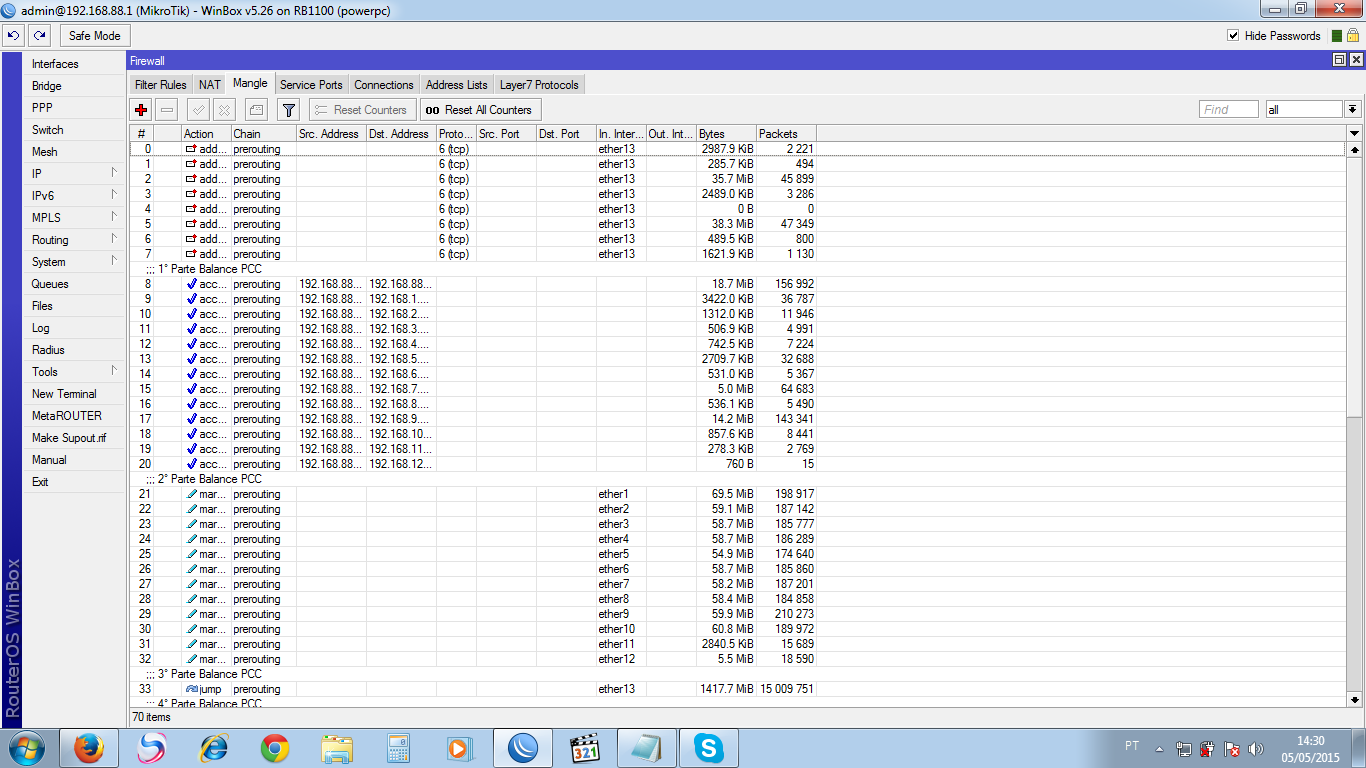Close the Firewall inner window
The width and height of the screenshot is (1366, 768).
tap(1354, 60)
